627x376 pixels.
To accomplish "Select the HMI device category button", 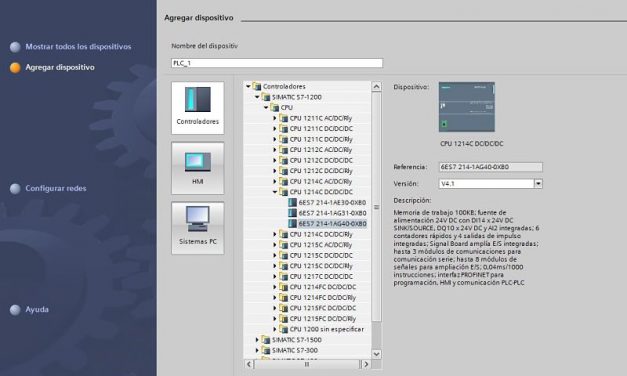I will [198, 168].
